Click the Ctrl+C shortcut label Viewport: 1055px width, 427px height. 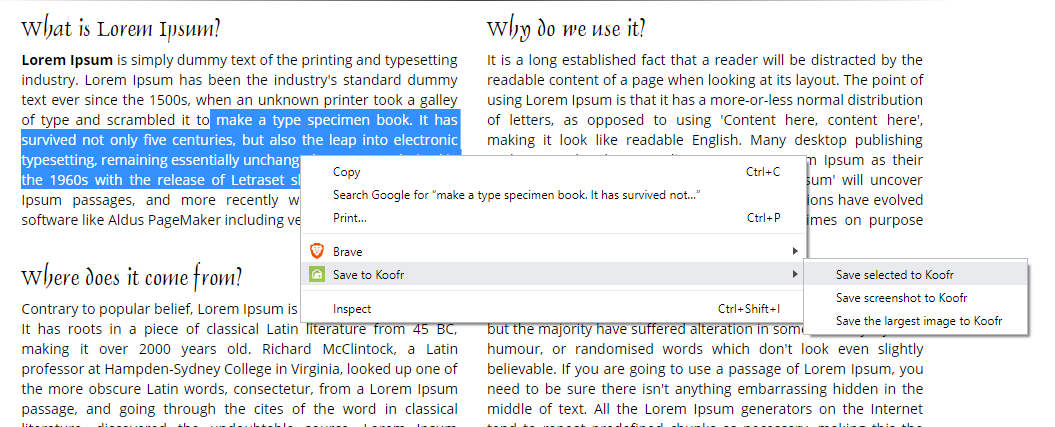pos(763,172)
